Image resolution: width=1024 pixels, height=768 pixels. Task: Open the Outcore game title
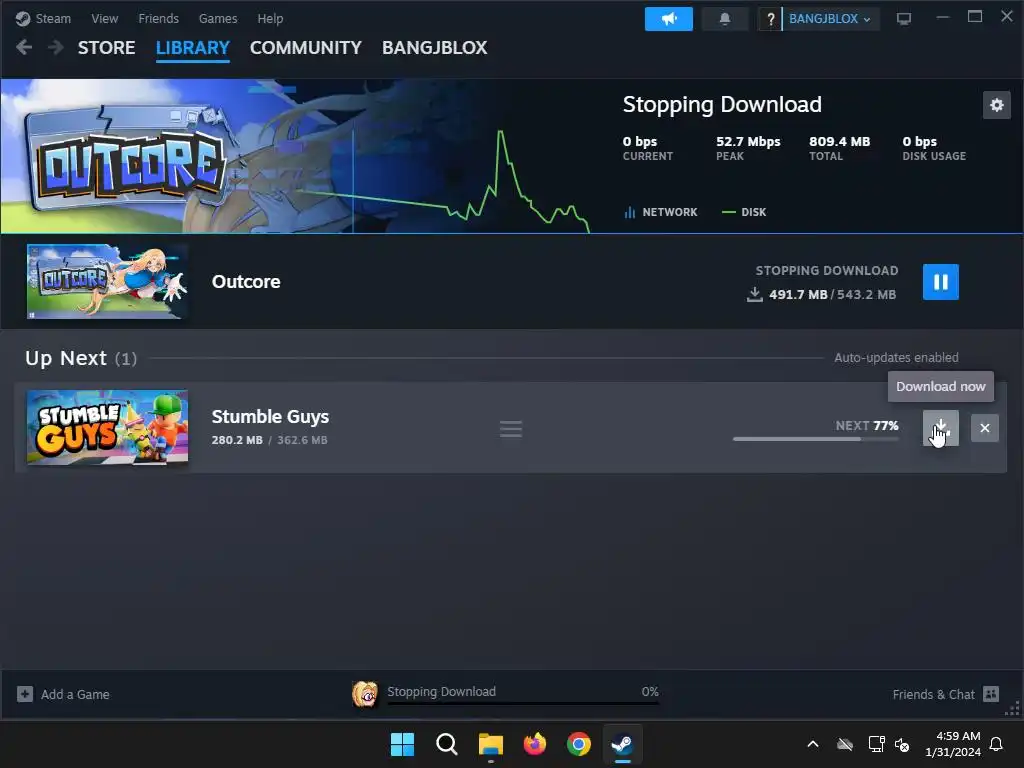[246, 281]
